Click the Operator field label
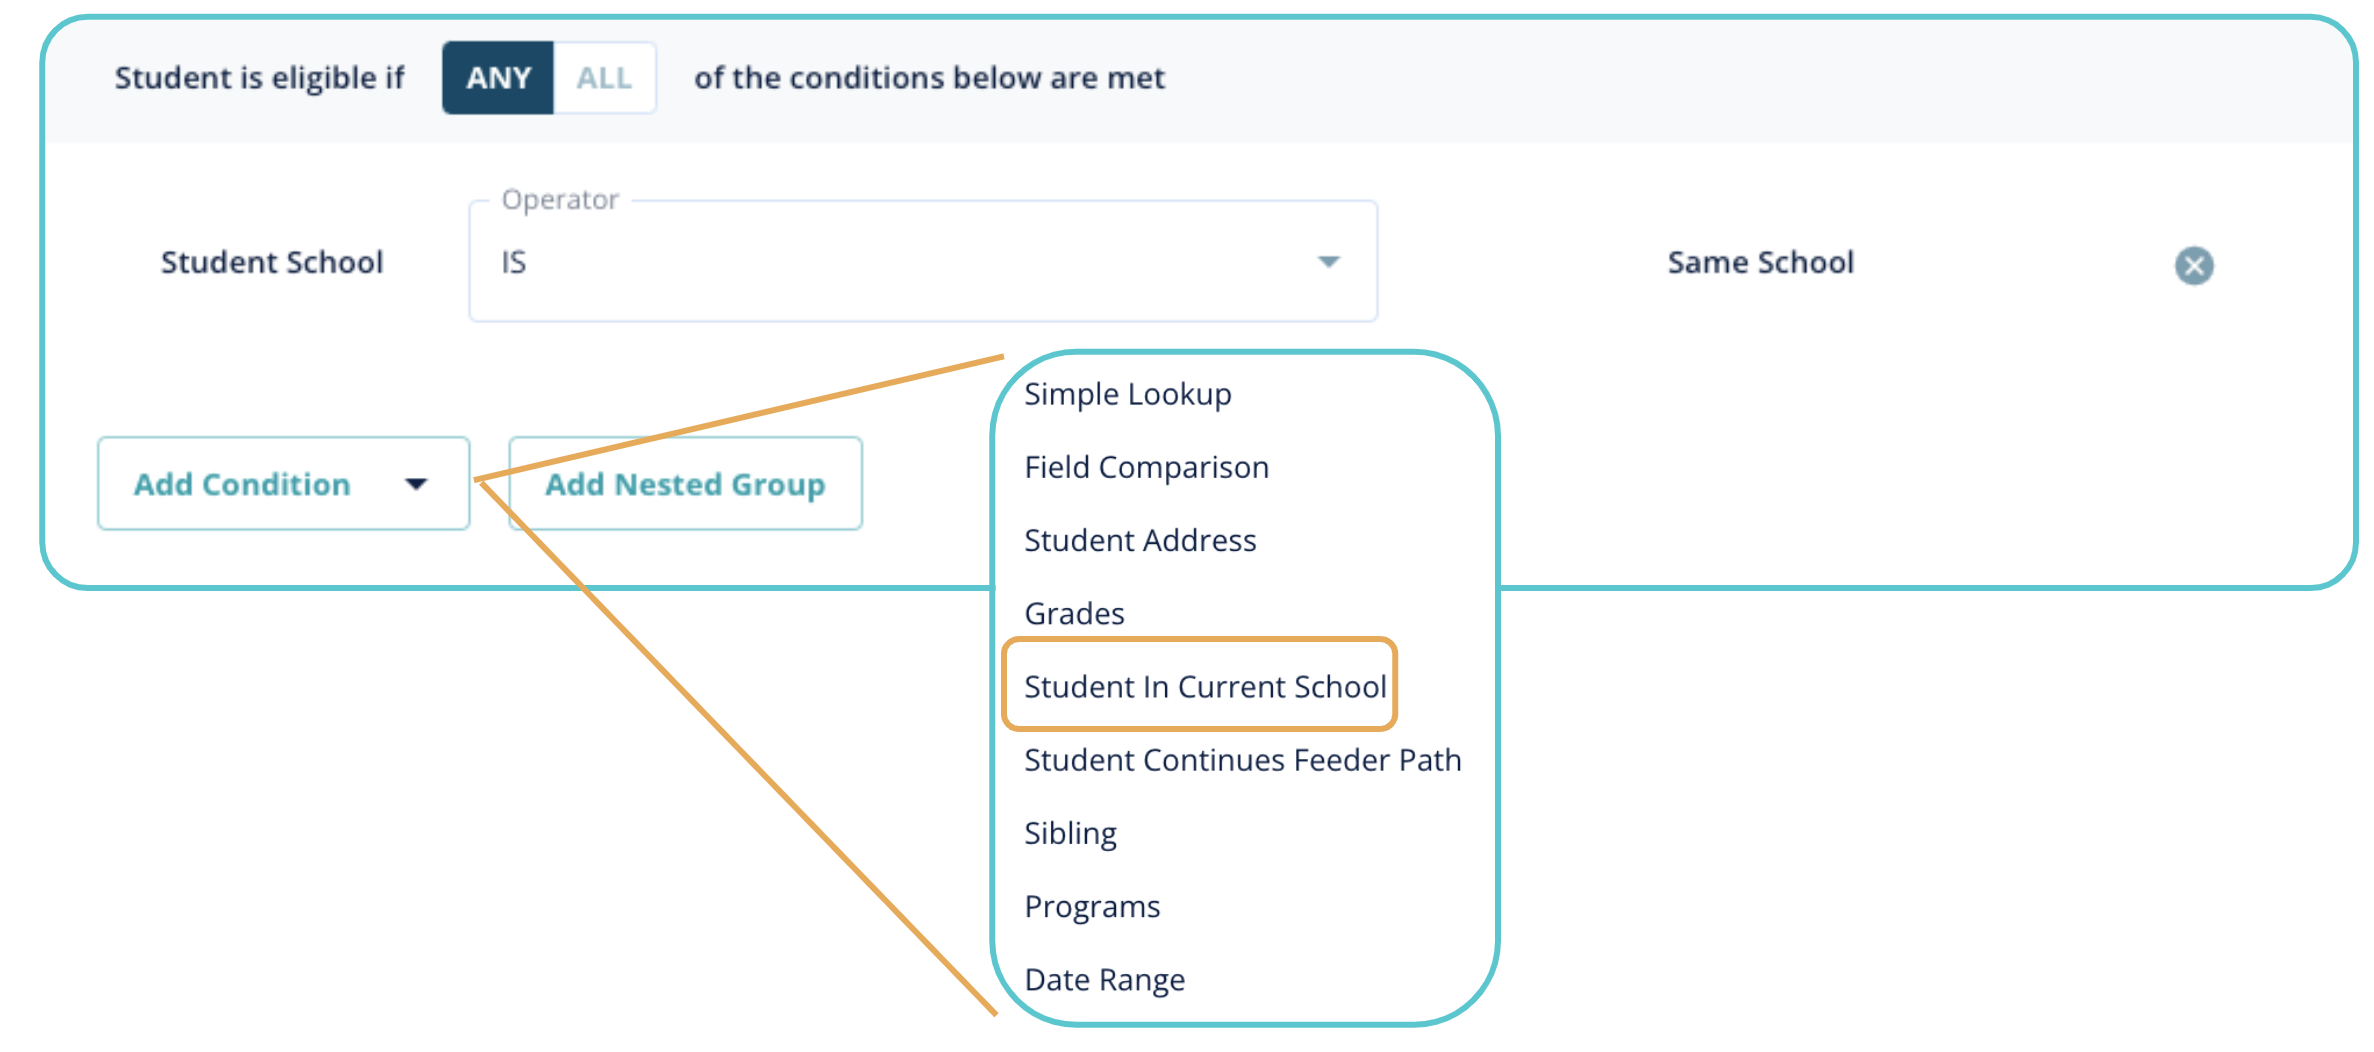 [x=560, y=200]
